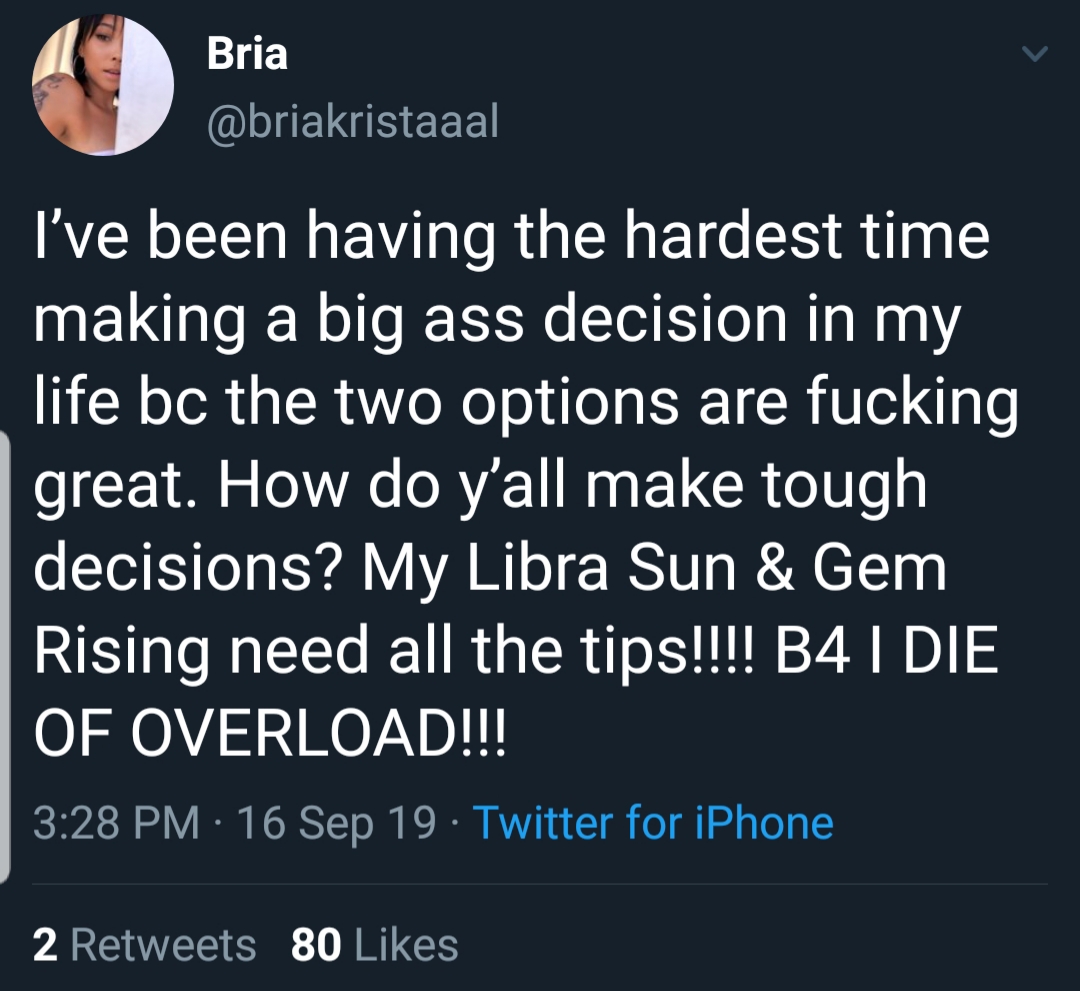Screen dimensions: 1080x991
Task: Tap the word Retweets
Action: point(163,944)
